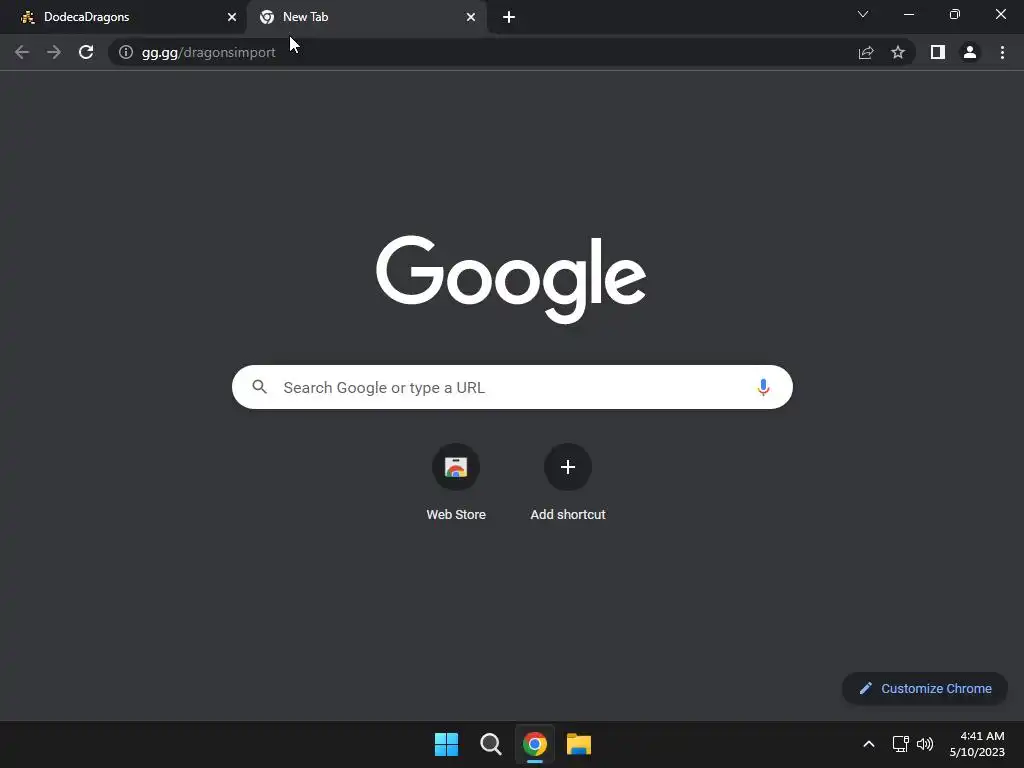Screen dimensions: 1024x768
Task: Open a new tab with the plus button
Action: click(x=509, y=17)
